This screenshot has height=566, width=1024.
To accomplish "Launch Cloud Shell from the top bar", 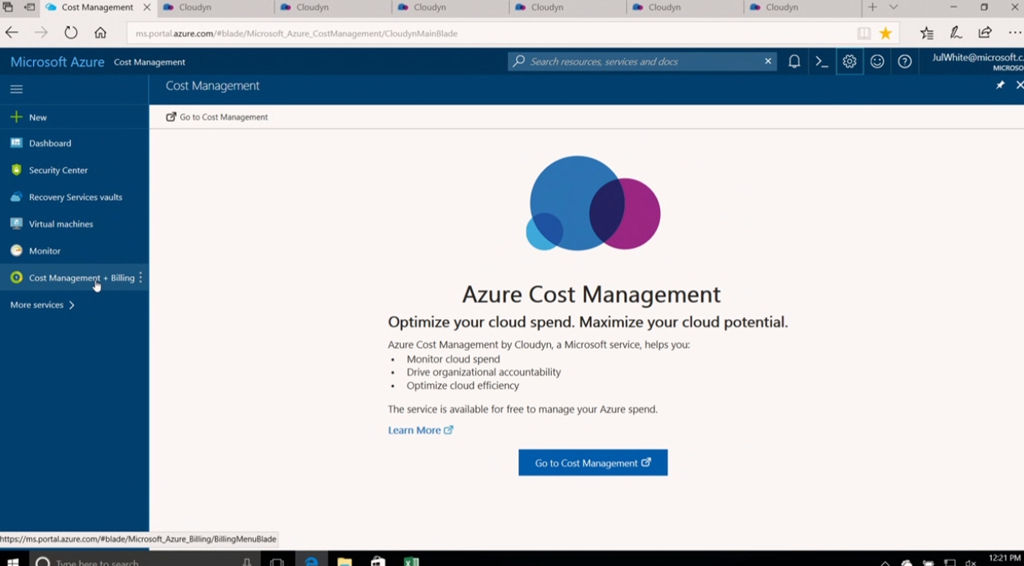I will [x=821, y=62].
